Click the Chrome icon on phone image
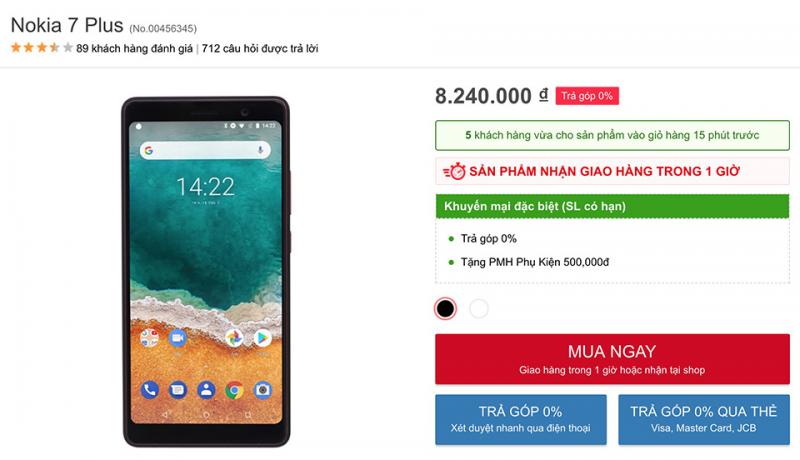Image resolution: width=800 pixels, height=460 pixels. point(234,391)
